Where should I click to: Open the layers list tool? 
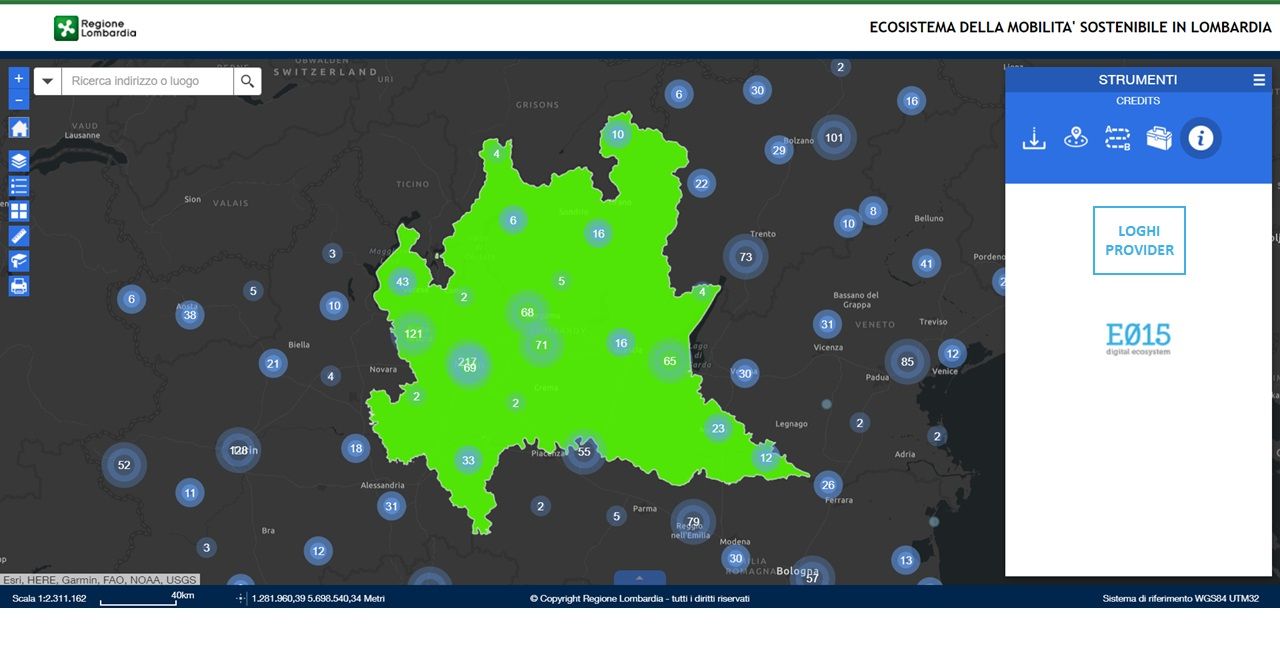pos(19,161)
